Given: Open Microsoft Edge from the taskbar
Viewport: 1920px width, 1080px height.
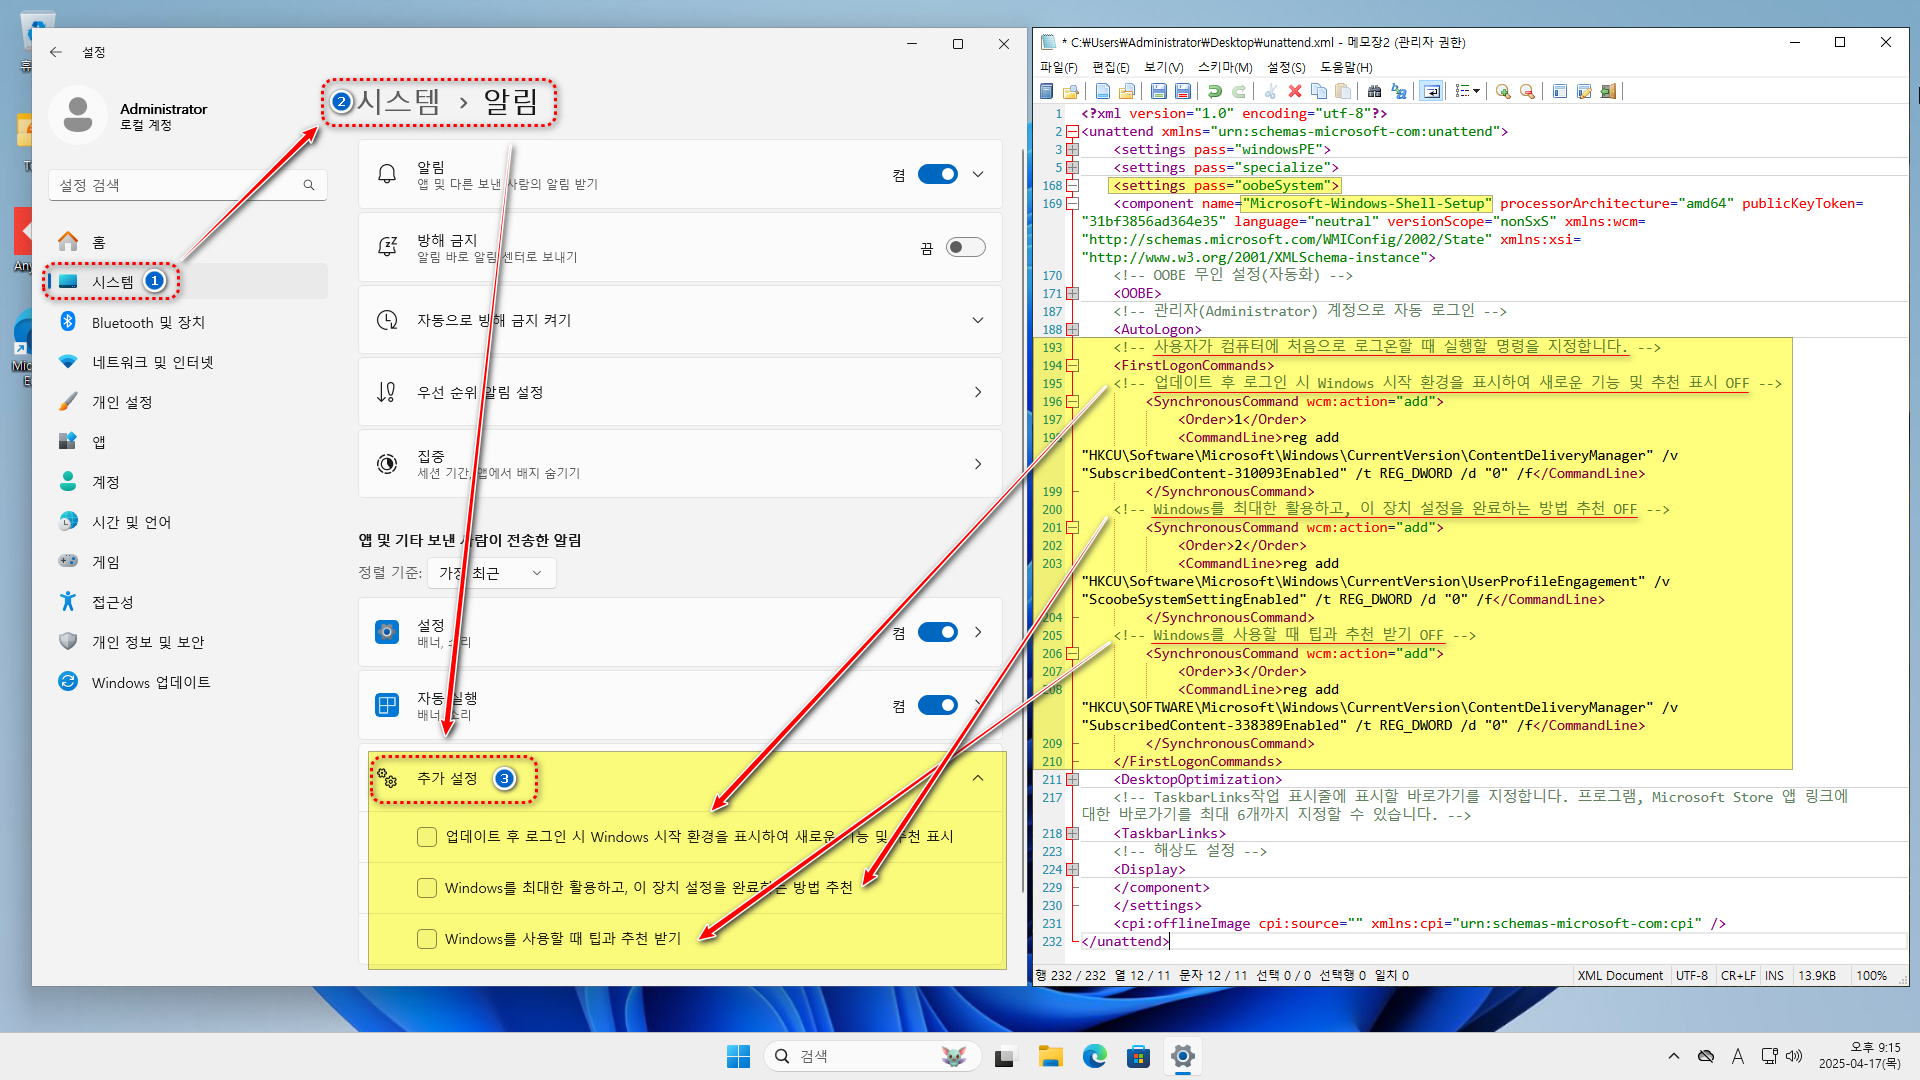Looking at the screenshot, I should click(x=1094, y=1056).
